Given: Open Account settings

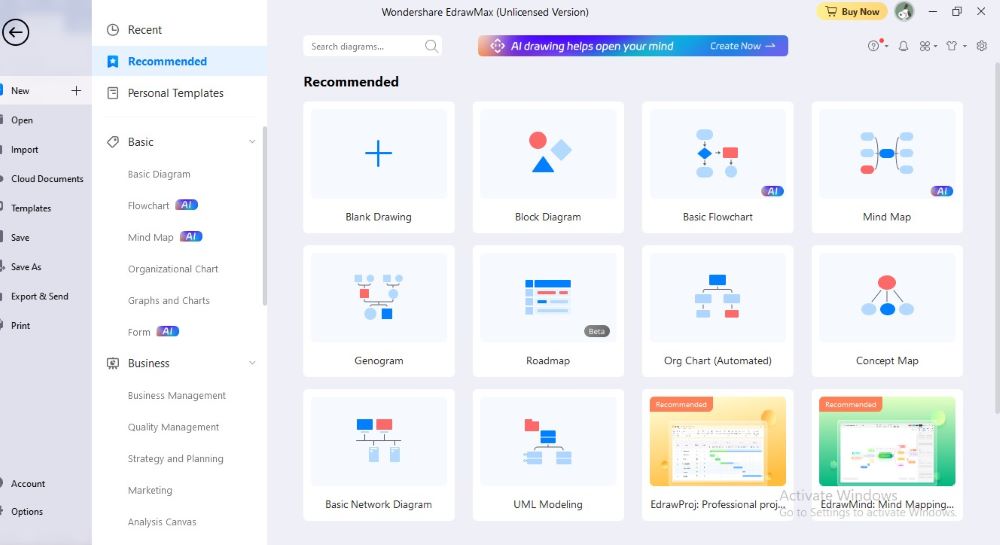Looking at the screenshot, I should coord(27,484).
